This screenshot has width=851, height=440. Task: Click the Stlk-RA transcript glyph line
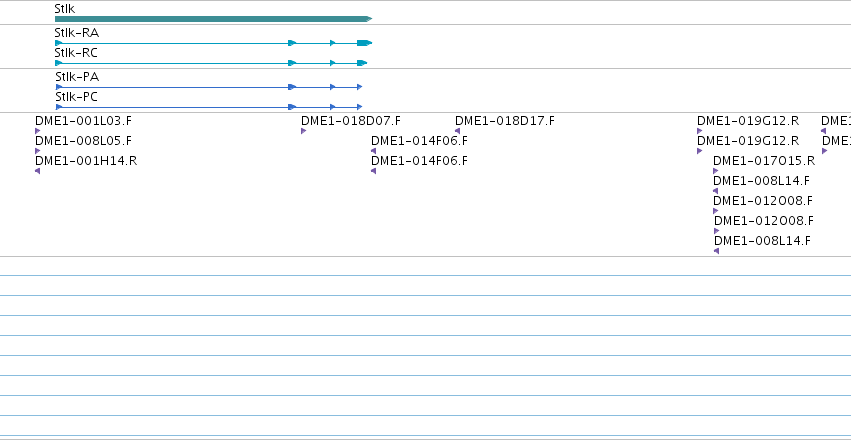point(213,43)
